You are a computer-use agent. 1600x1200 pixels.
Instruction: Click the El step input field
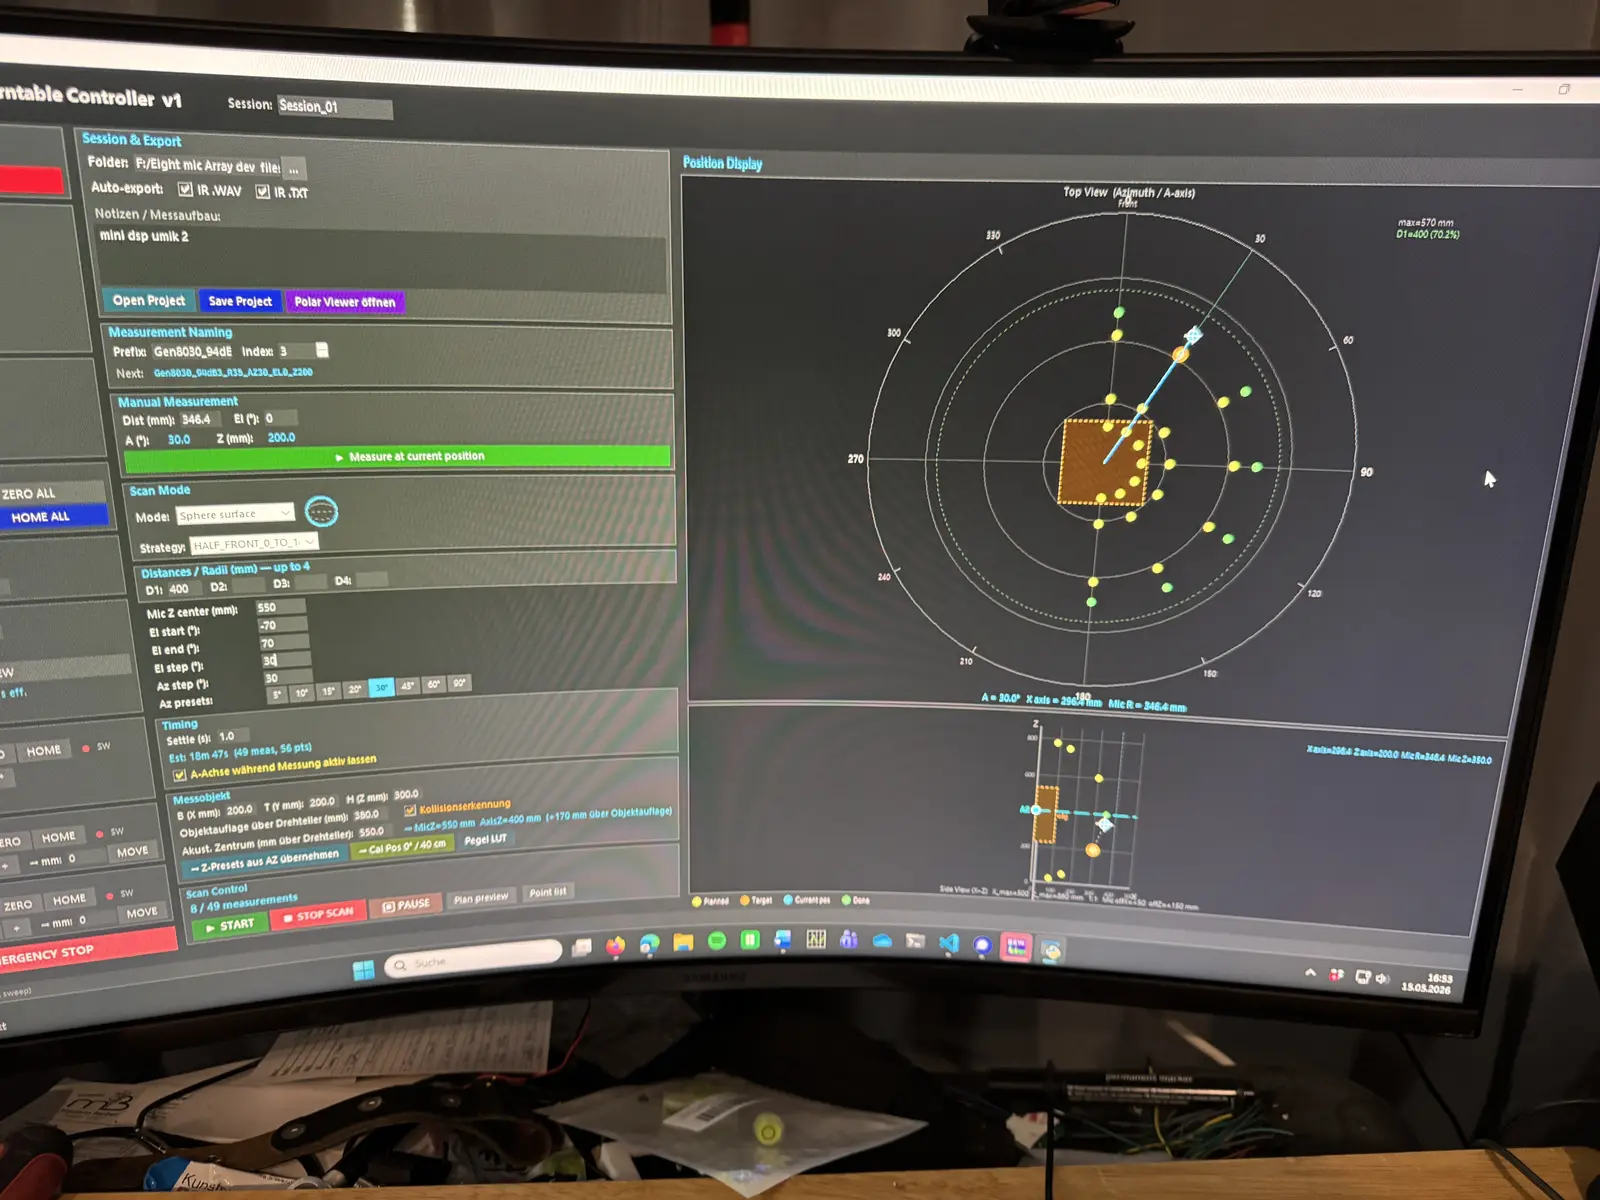pos(286,660)
